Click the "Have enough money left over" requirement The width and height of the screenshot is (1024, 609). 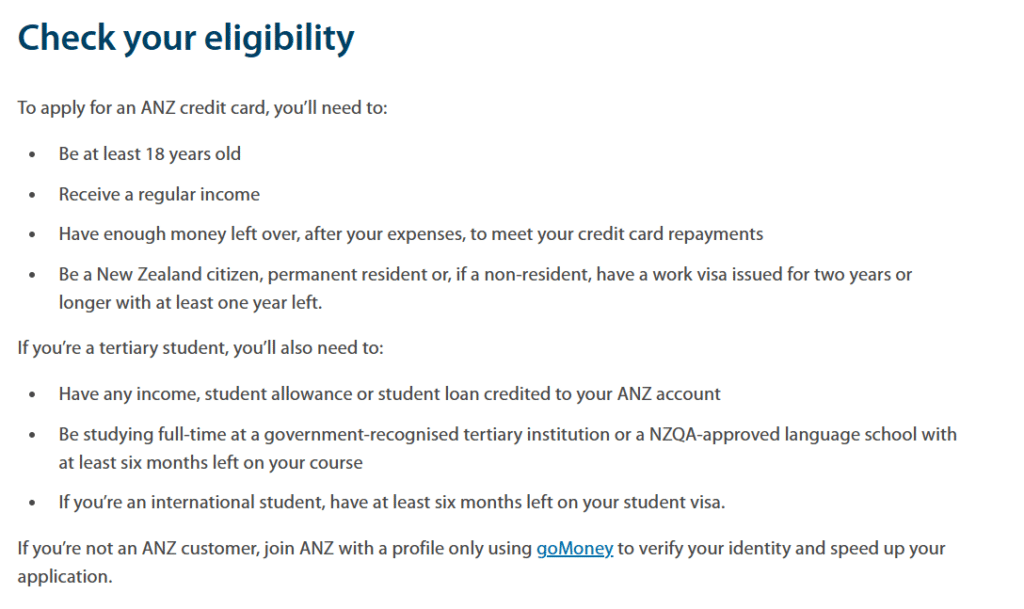pyautogui.click(x=410, y=234)
